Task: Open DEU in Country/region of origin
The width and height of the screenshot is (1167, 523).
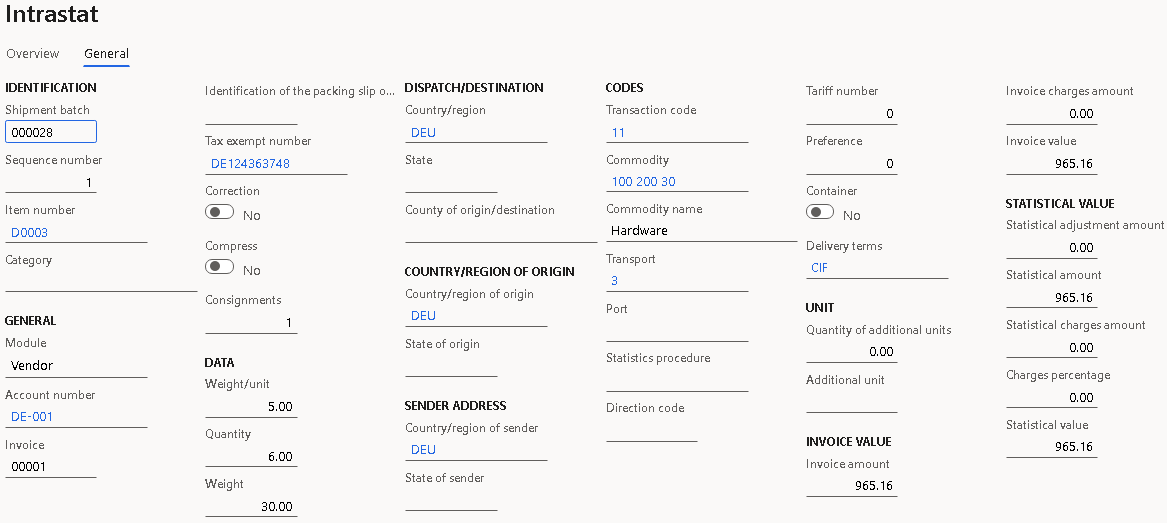Action: pos(424,316)
